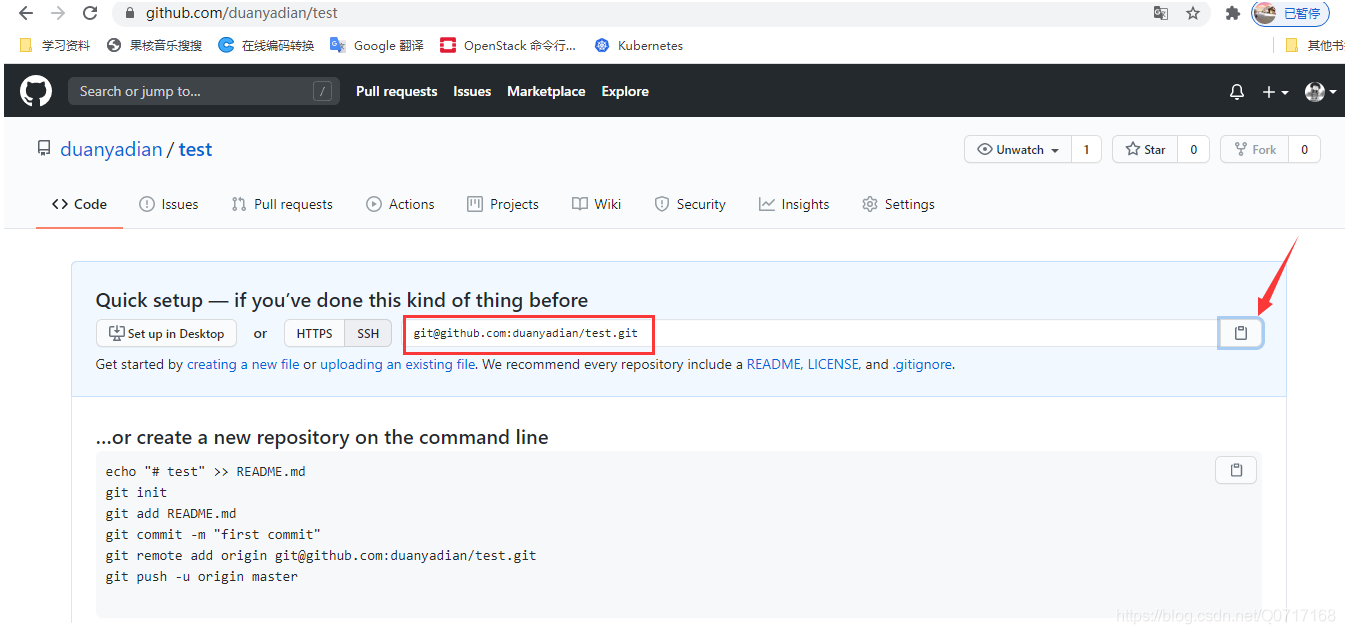Viewport: 1345px width, 634px height.
Task: Copy the command line snippet via clipboard icon
Action: [1236, 470]
